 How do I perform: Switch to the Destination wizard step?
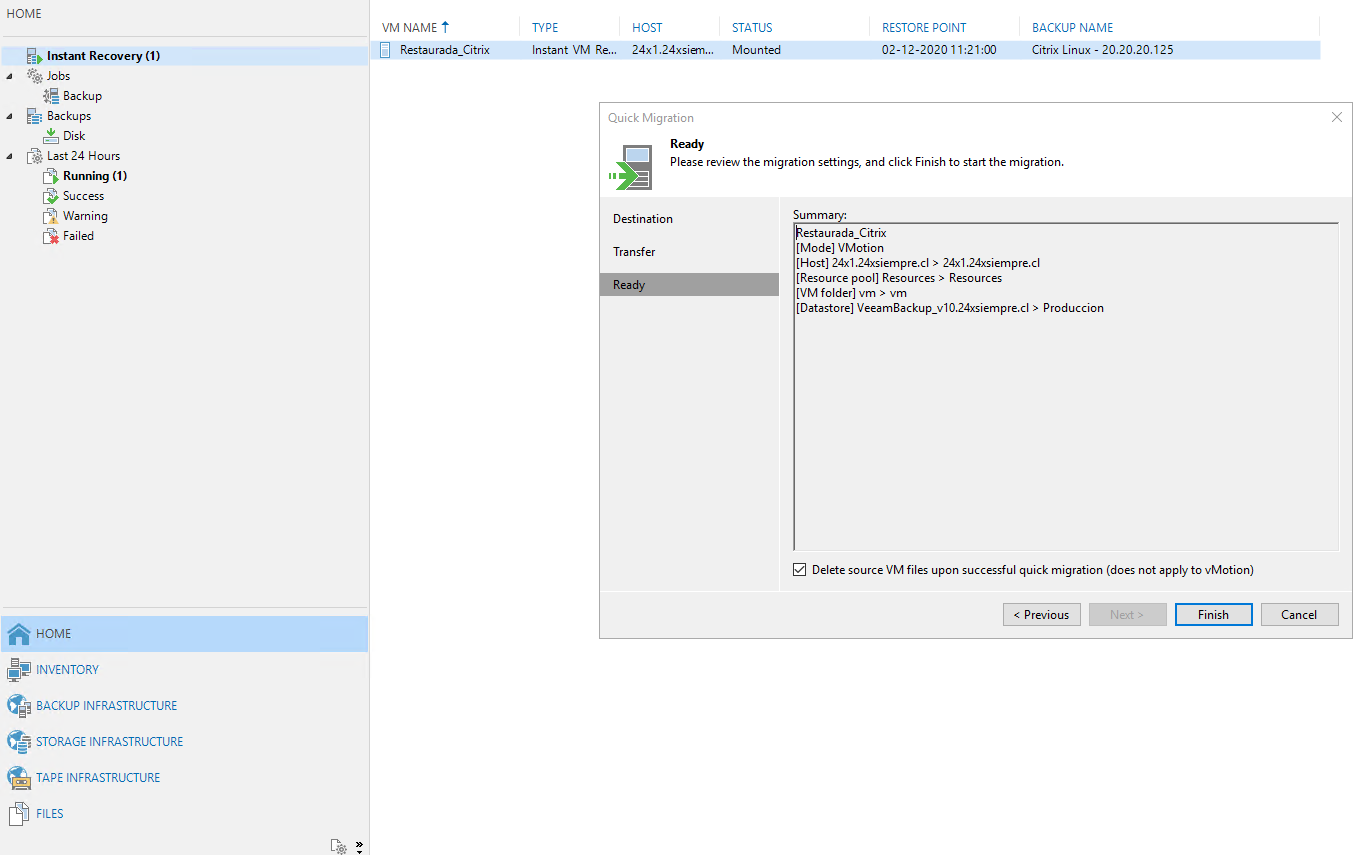coord(642,218)
